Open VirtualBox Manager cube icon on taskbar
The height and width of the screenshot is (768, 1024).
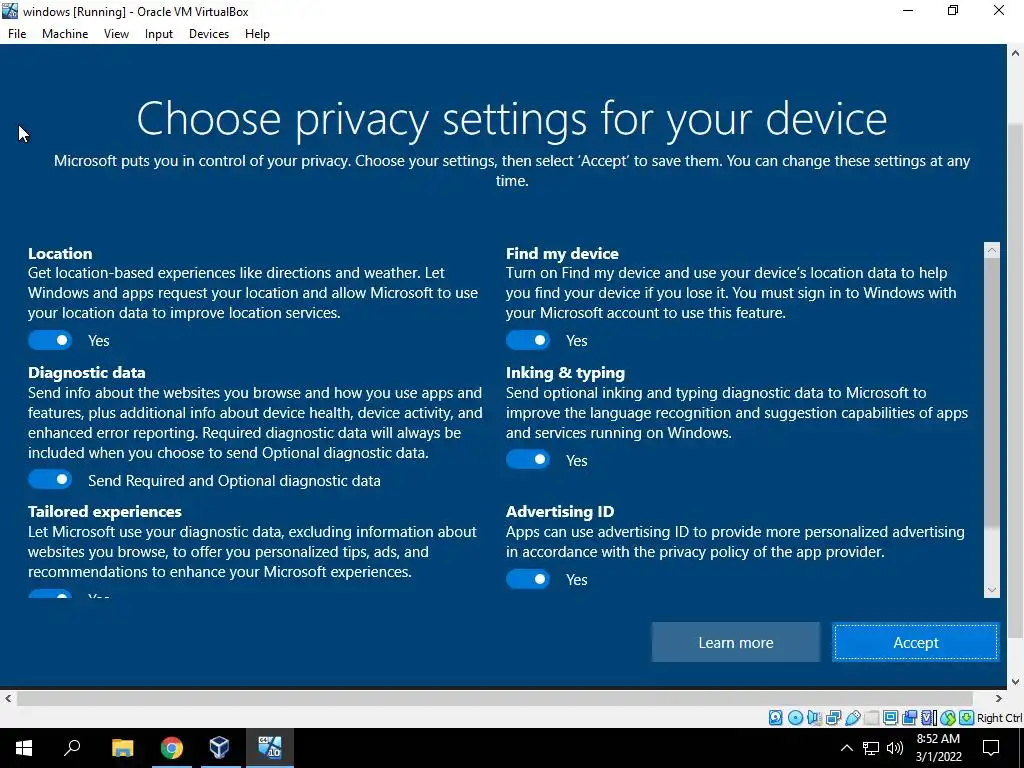tap(219, 748)
